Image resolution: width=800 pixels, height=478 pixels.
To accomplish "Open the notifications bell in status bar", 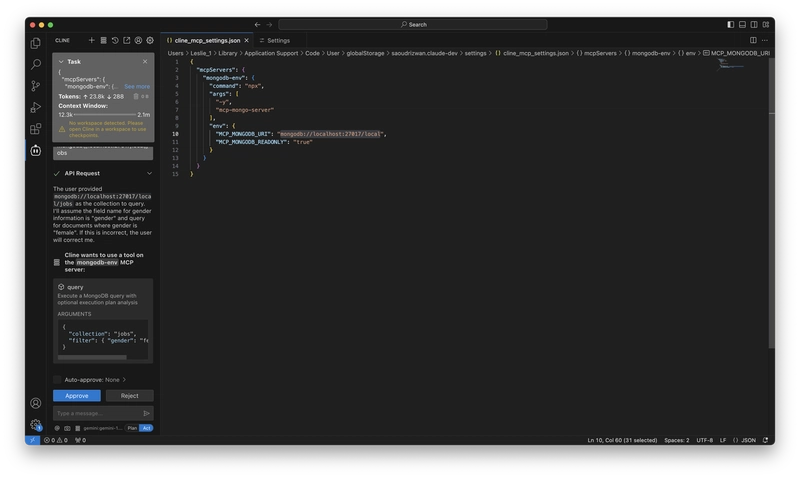I will [x=765, y=440].
